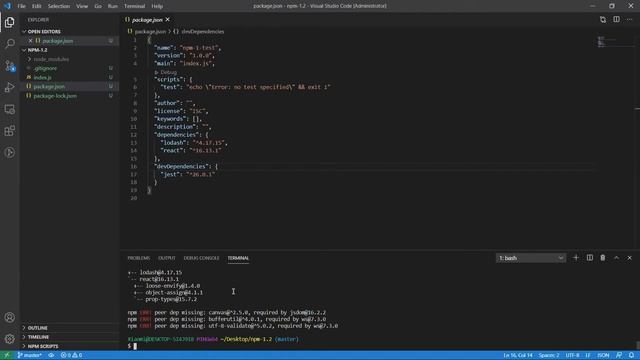Open the Manage gear icon

coord(10,339)
